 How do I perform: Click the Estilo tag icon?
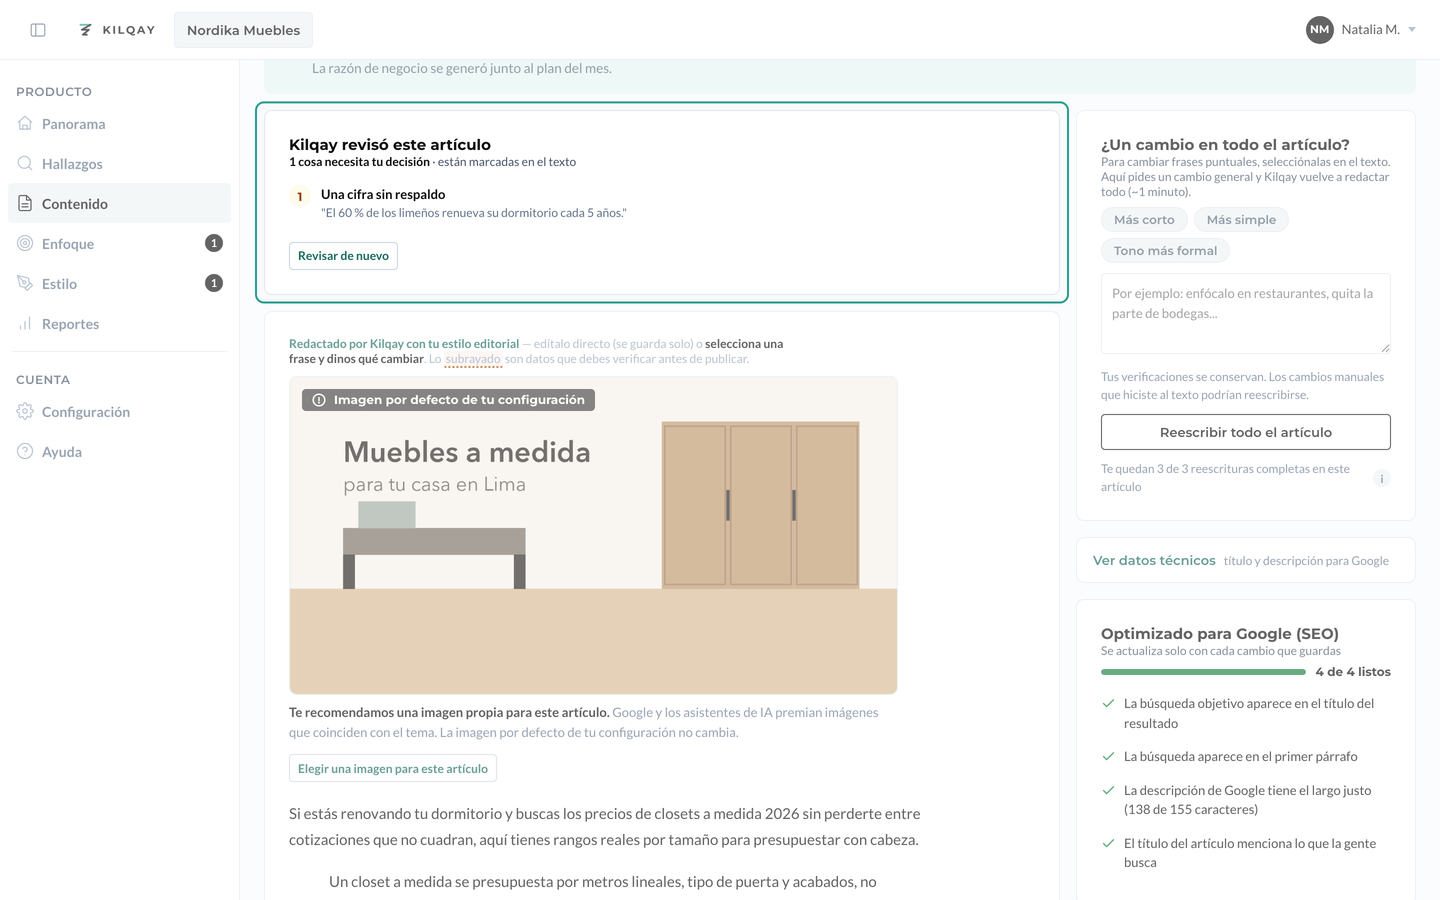[x=25, y=284]
